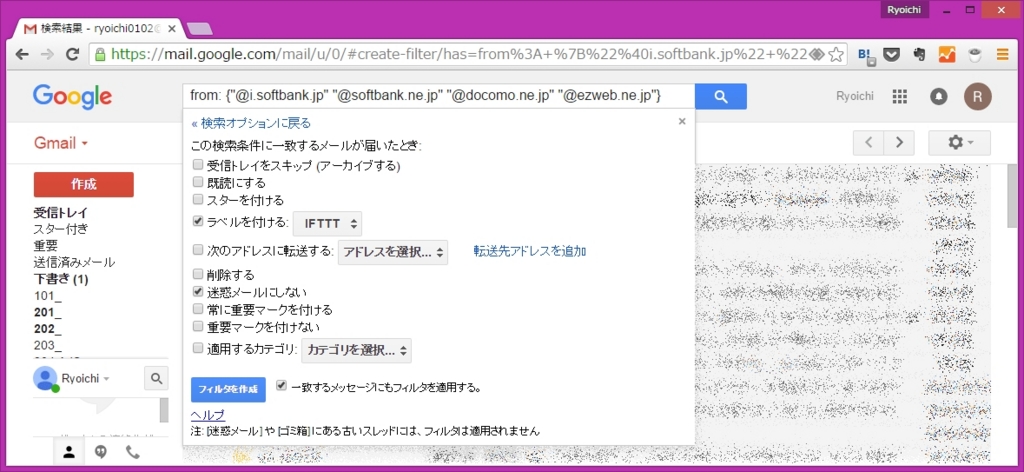
Task: Uncheck ラベルを付ける checkbox
Action: click(198, 221)
